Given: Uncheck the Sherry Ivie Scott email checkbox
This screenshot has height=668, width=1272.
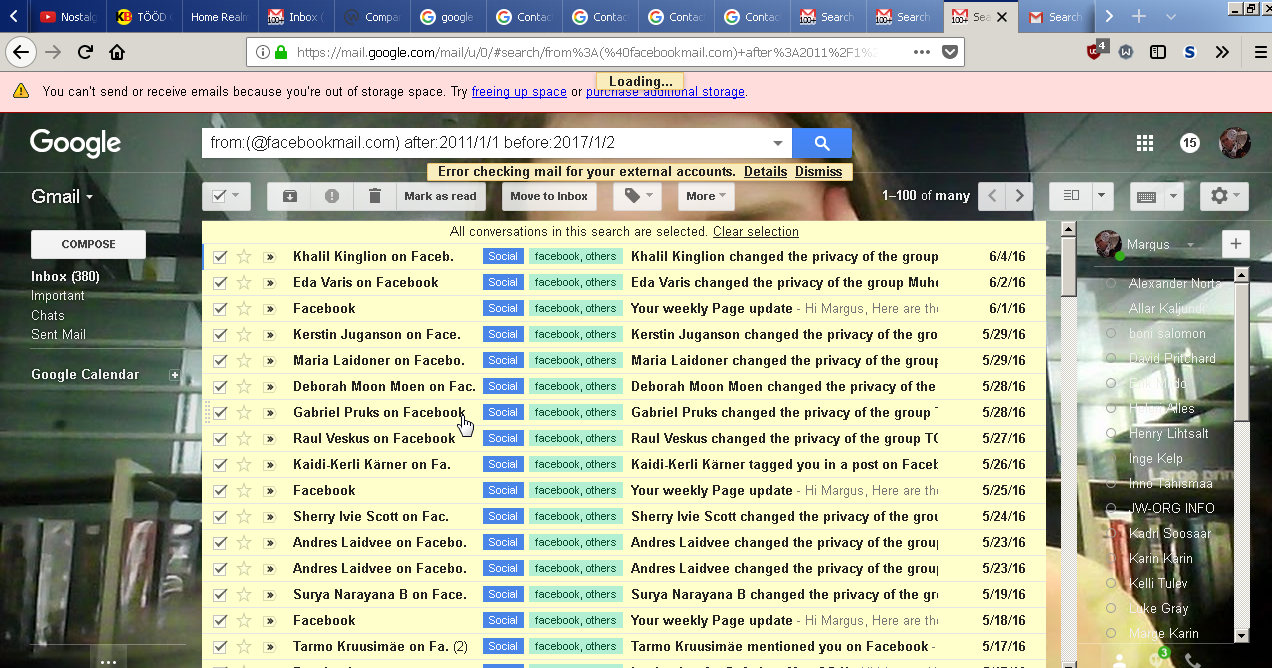Looking at the screenshot, I should coord(220,516).
